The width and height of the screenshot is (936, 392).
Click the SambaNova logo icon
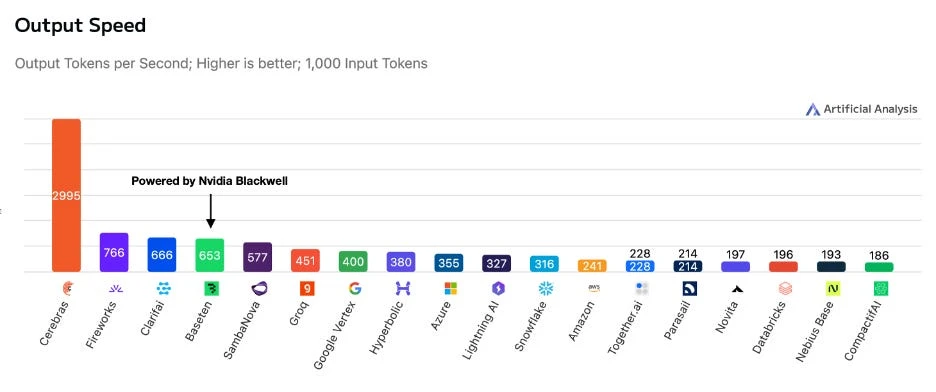[260, 289]
